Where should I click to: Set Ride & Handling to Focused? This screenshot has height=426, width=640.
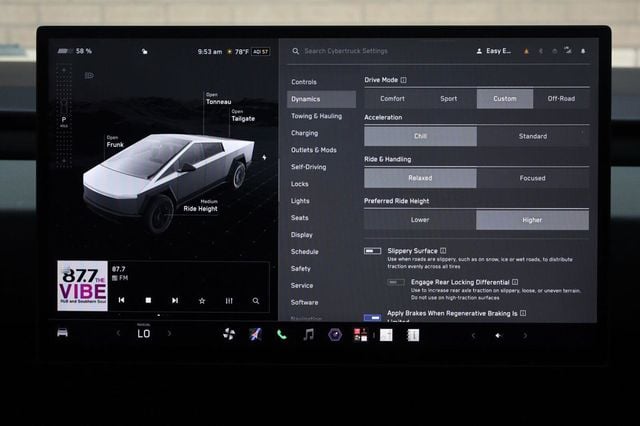click(532, 178)
